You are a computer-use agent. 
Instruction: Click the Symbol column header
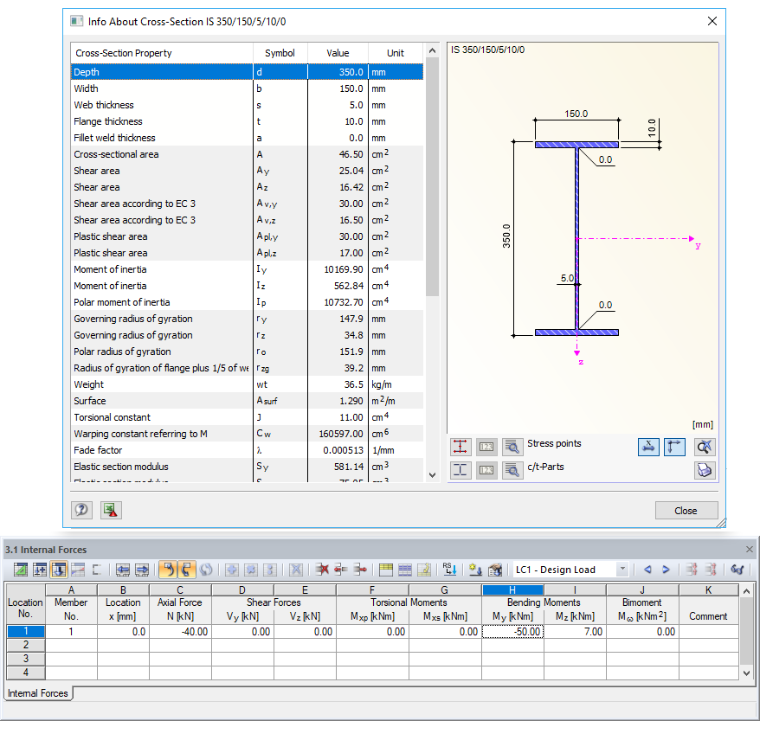coord(280,53)
